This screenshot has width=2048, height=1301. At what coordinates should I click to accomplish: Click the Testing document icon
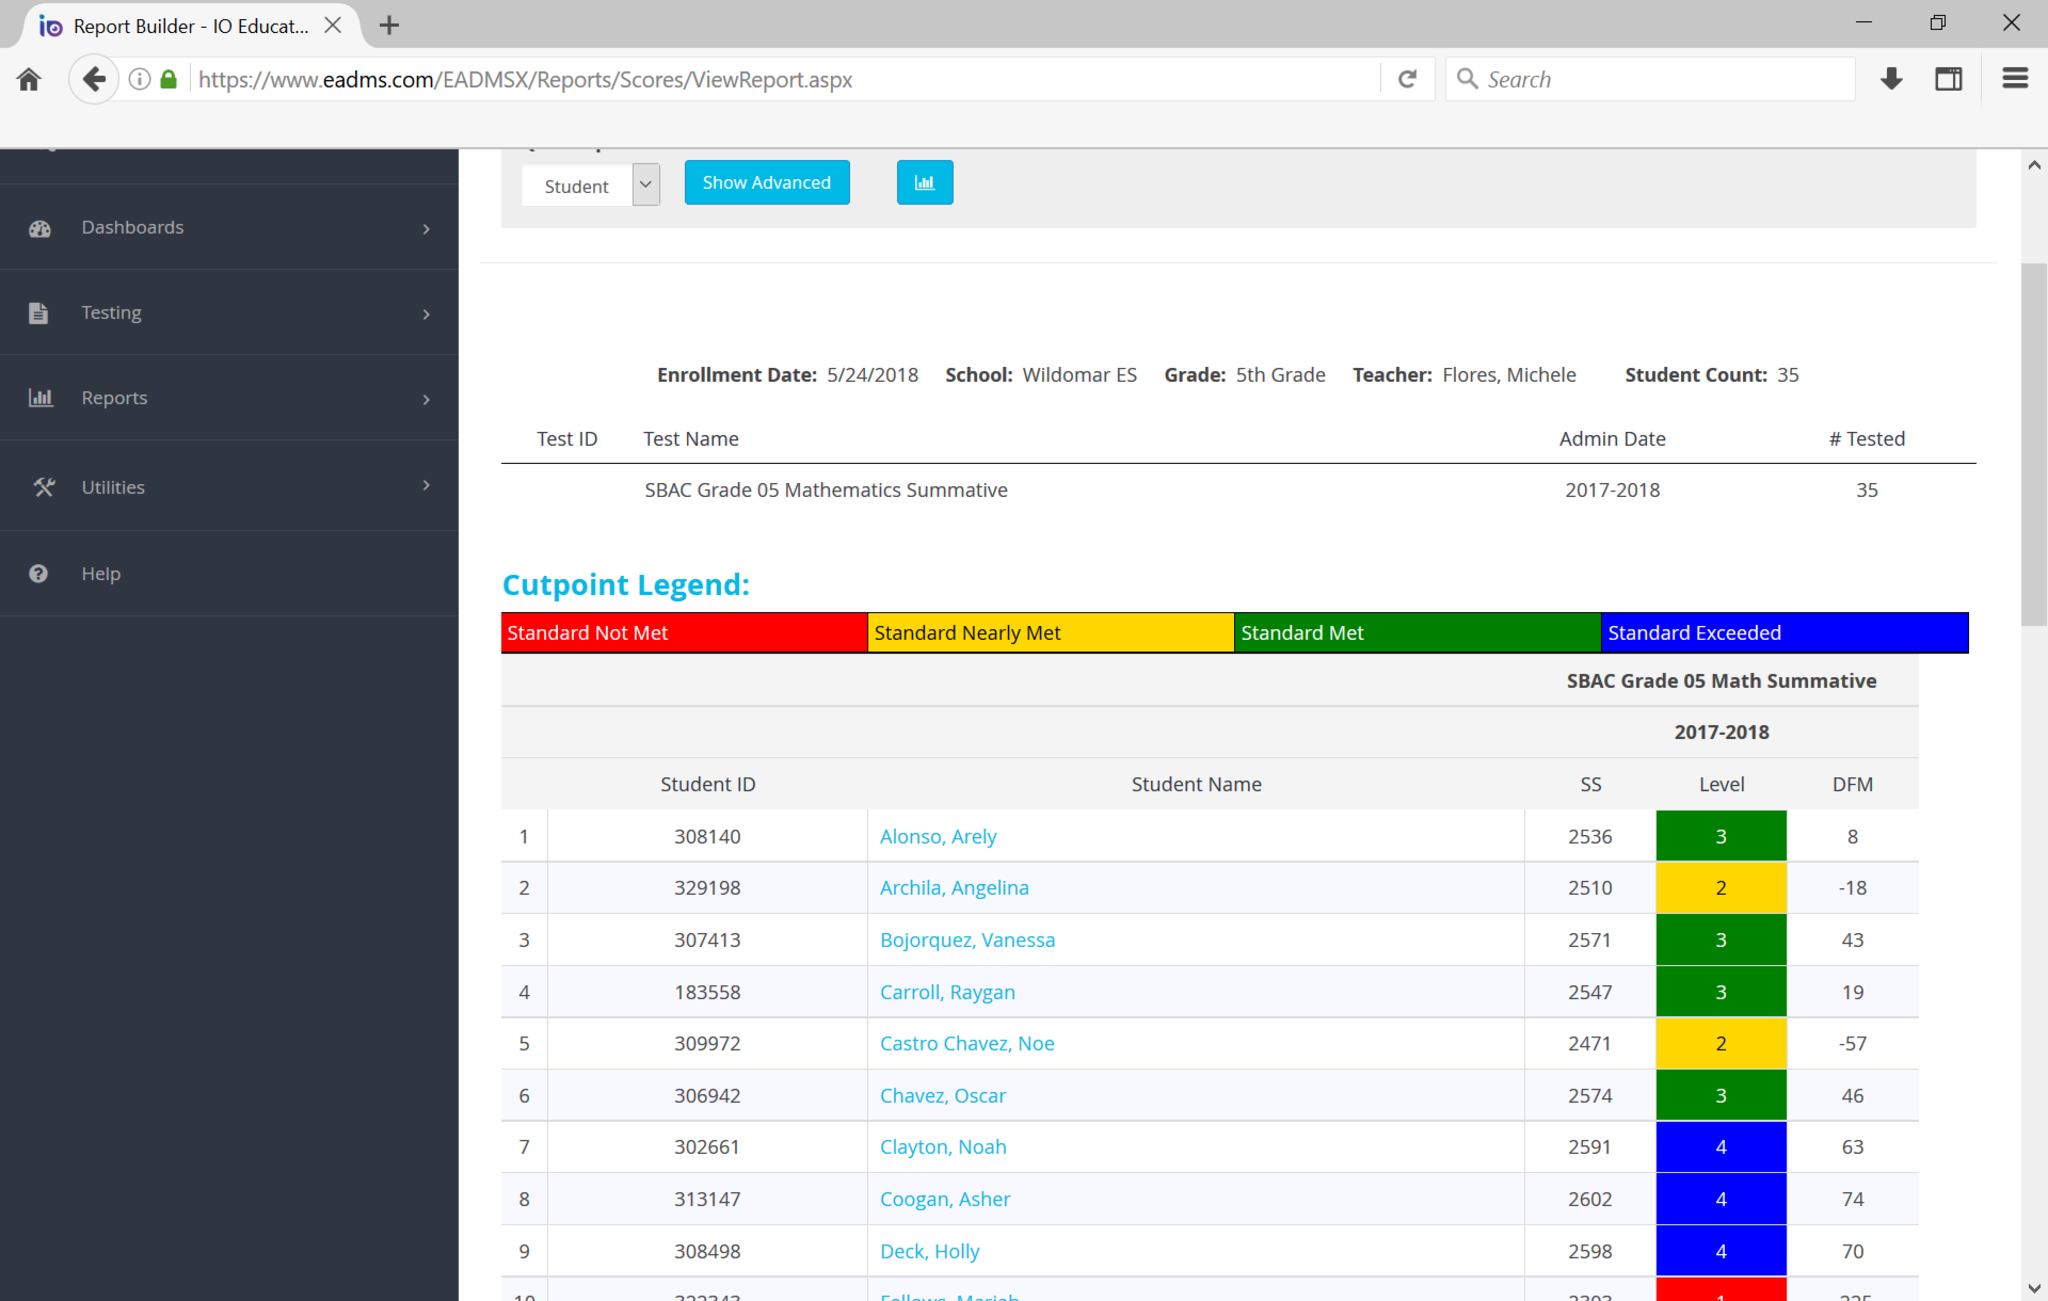38,313
